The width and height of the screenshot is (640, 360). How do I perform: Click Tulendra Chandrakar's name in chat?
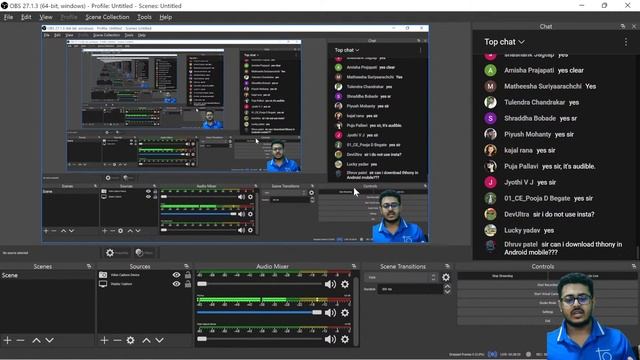534,102
